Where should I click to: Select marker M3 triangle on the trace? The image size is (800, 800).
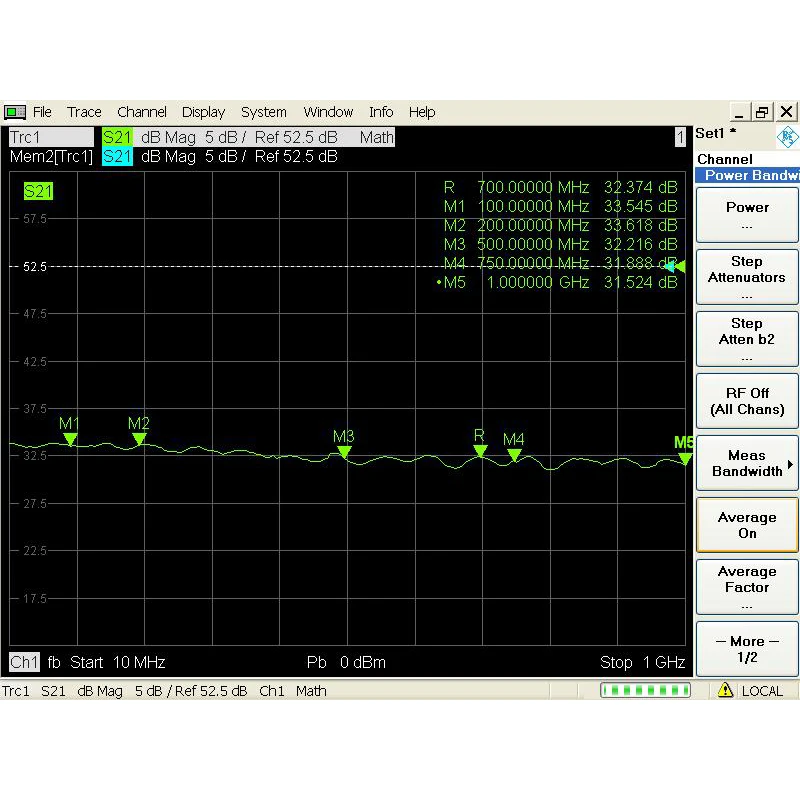point(344,452)
